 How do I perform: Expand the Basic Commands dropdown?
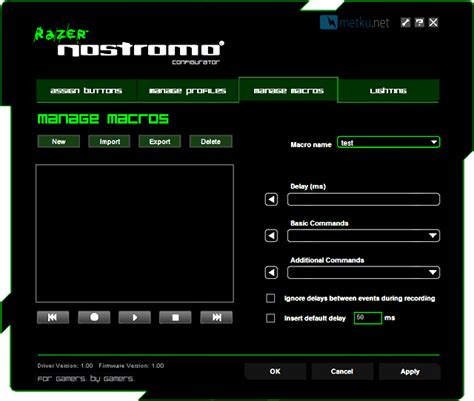pyautogui.click(x=363, y=236)
